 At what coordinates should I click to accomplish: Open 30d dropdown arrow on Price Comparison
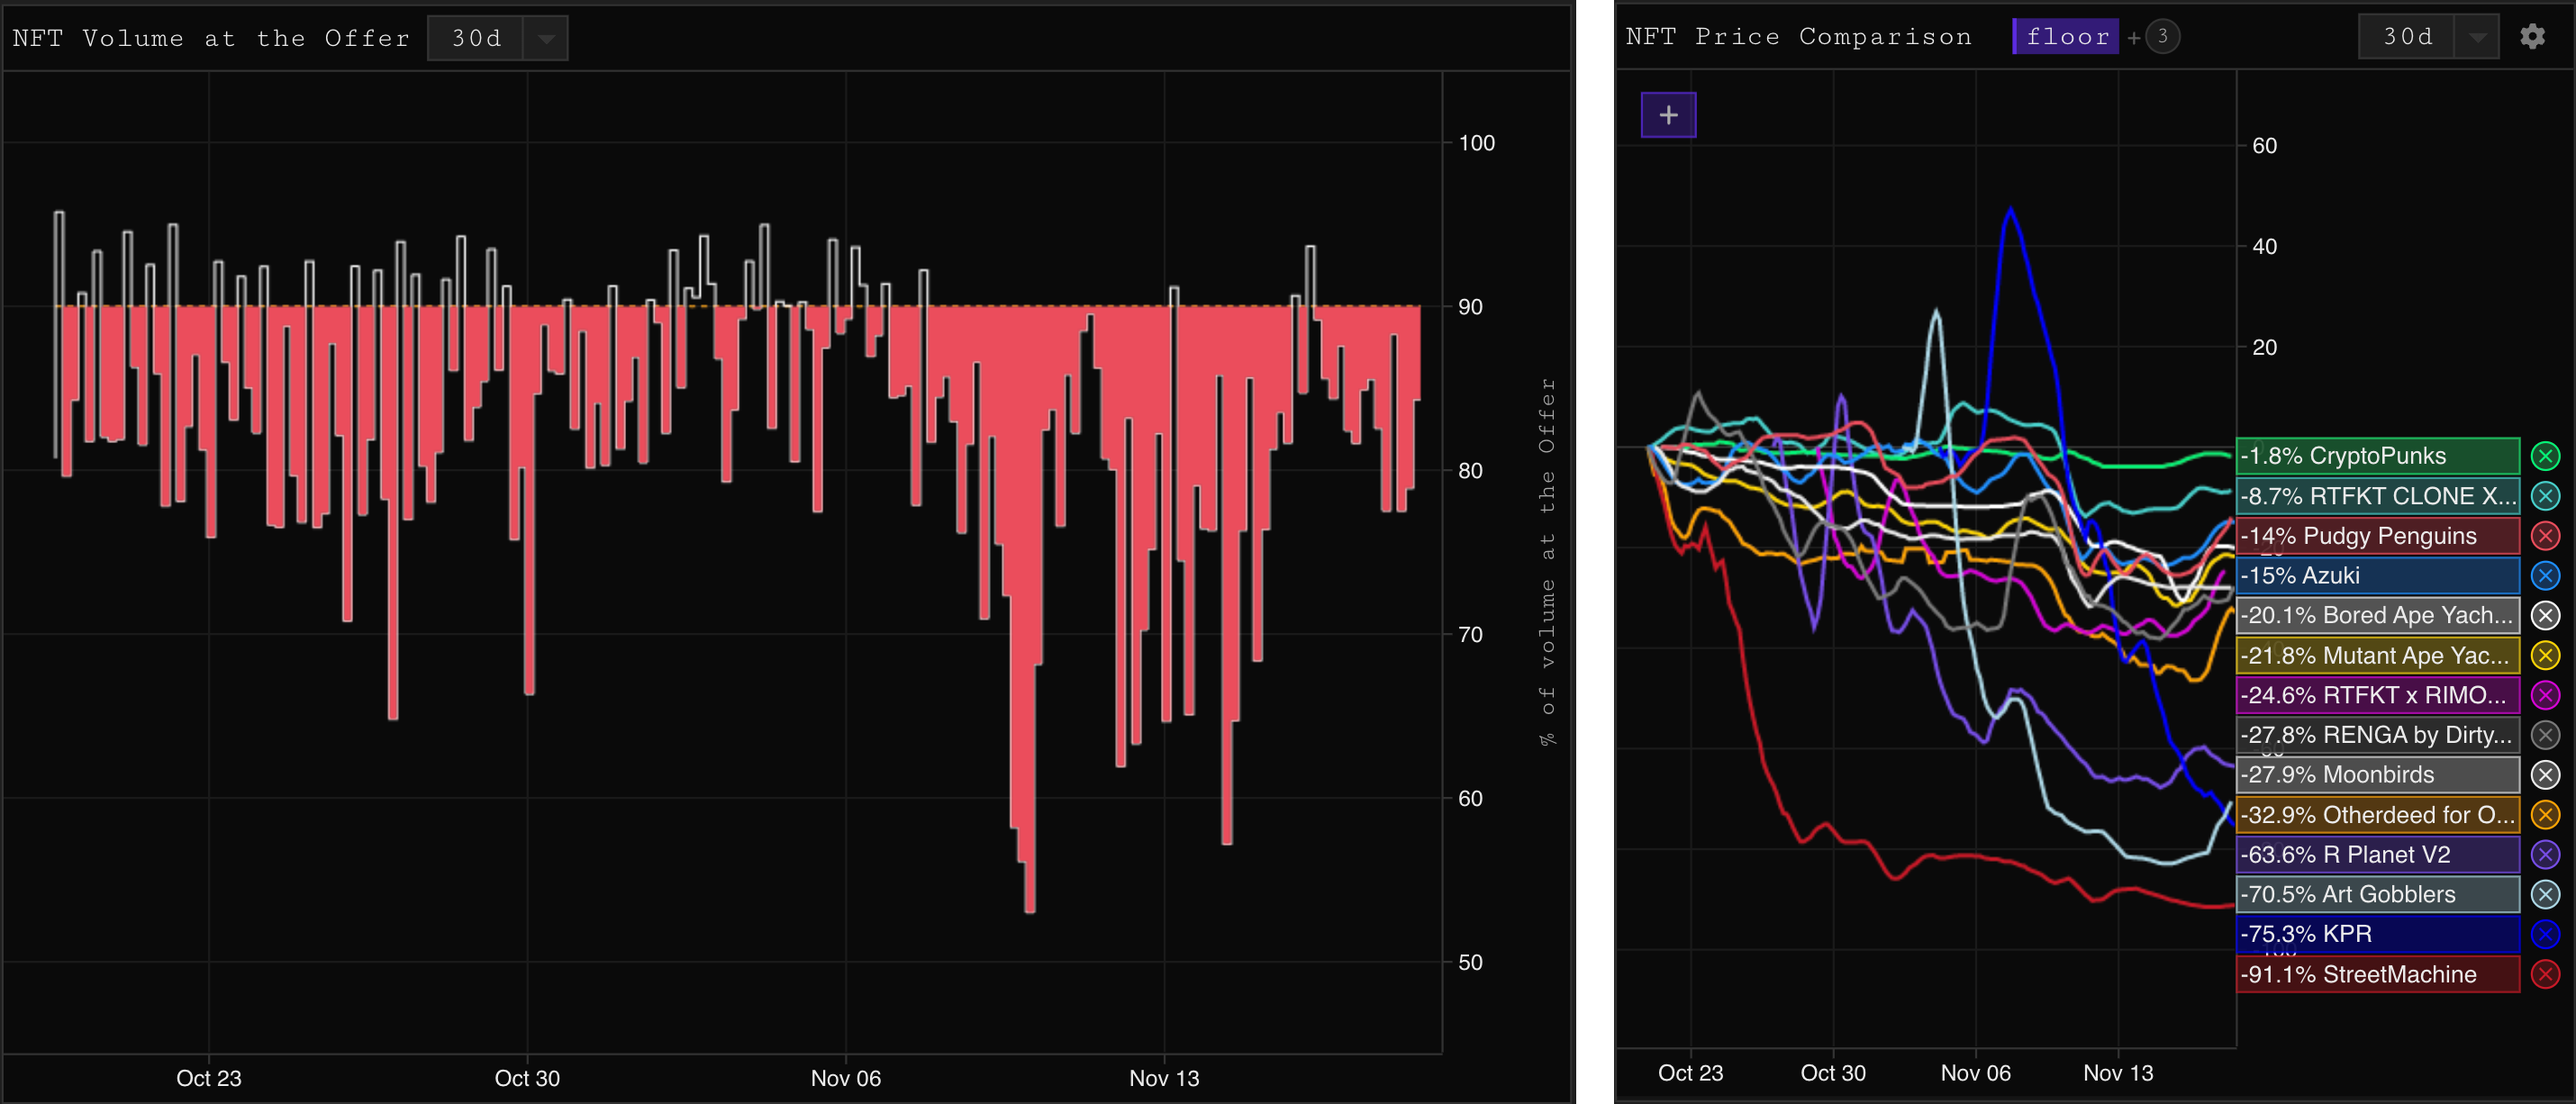(x=2476, y=37)
